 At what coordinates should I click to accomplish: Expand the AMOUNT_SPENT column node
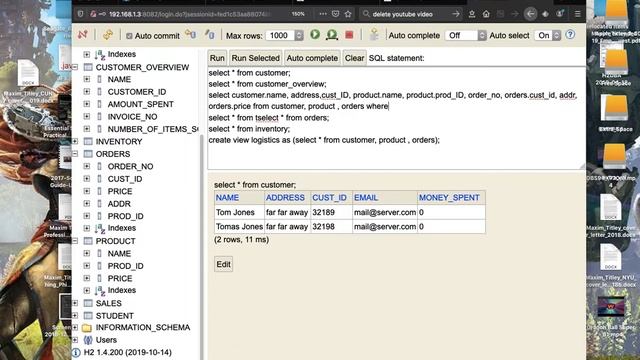click(x=87, y=104)
